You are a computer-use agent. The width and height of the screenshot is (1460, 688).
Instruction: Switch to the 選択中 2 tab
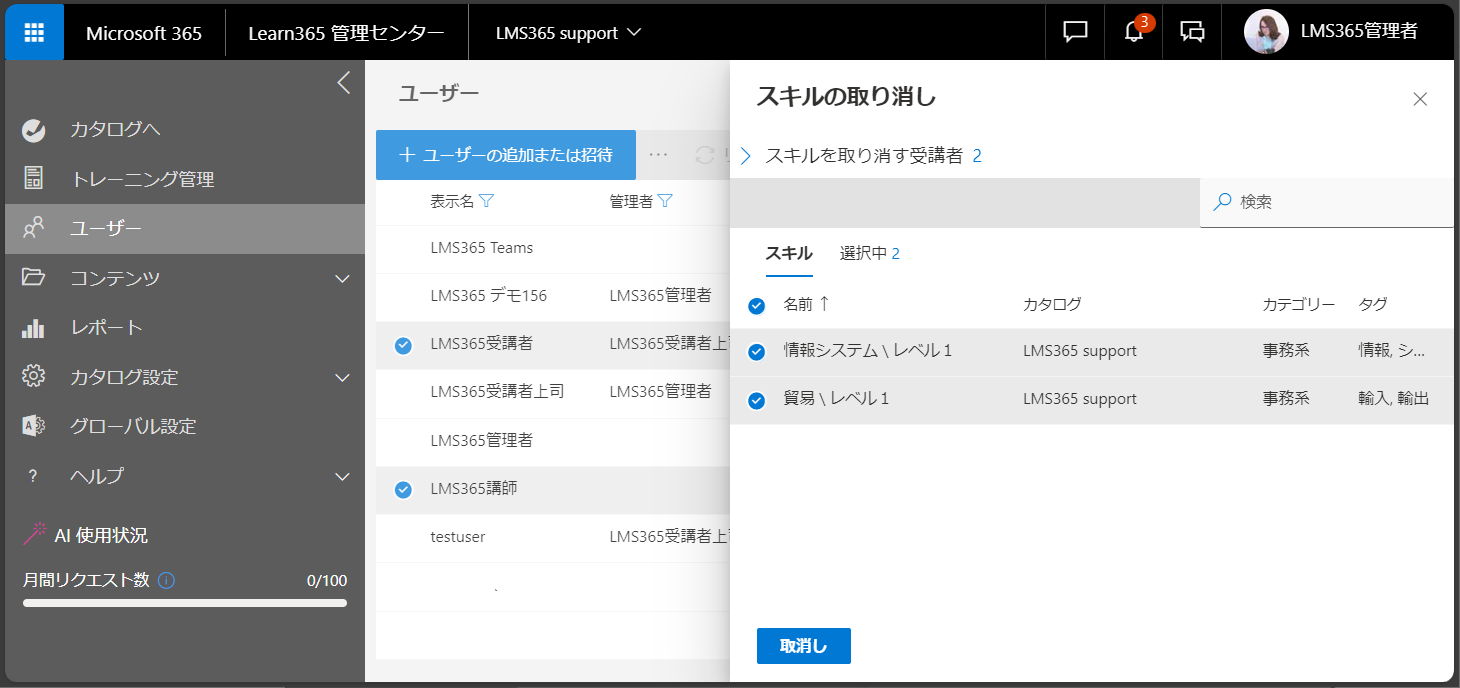click(x=870, y=254)
